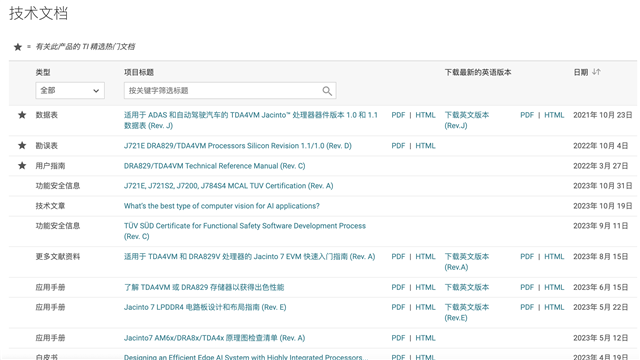Open Designing an Efficient Edge AI System link
Screen dimensions: 640x360
[246, 357]
